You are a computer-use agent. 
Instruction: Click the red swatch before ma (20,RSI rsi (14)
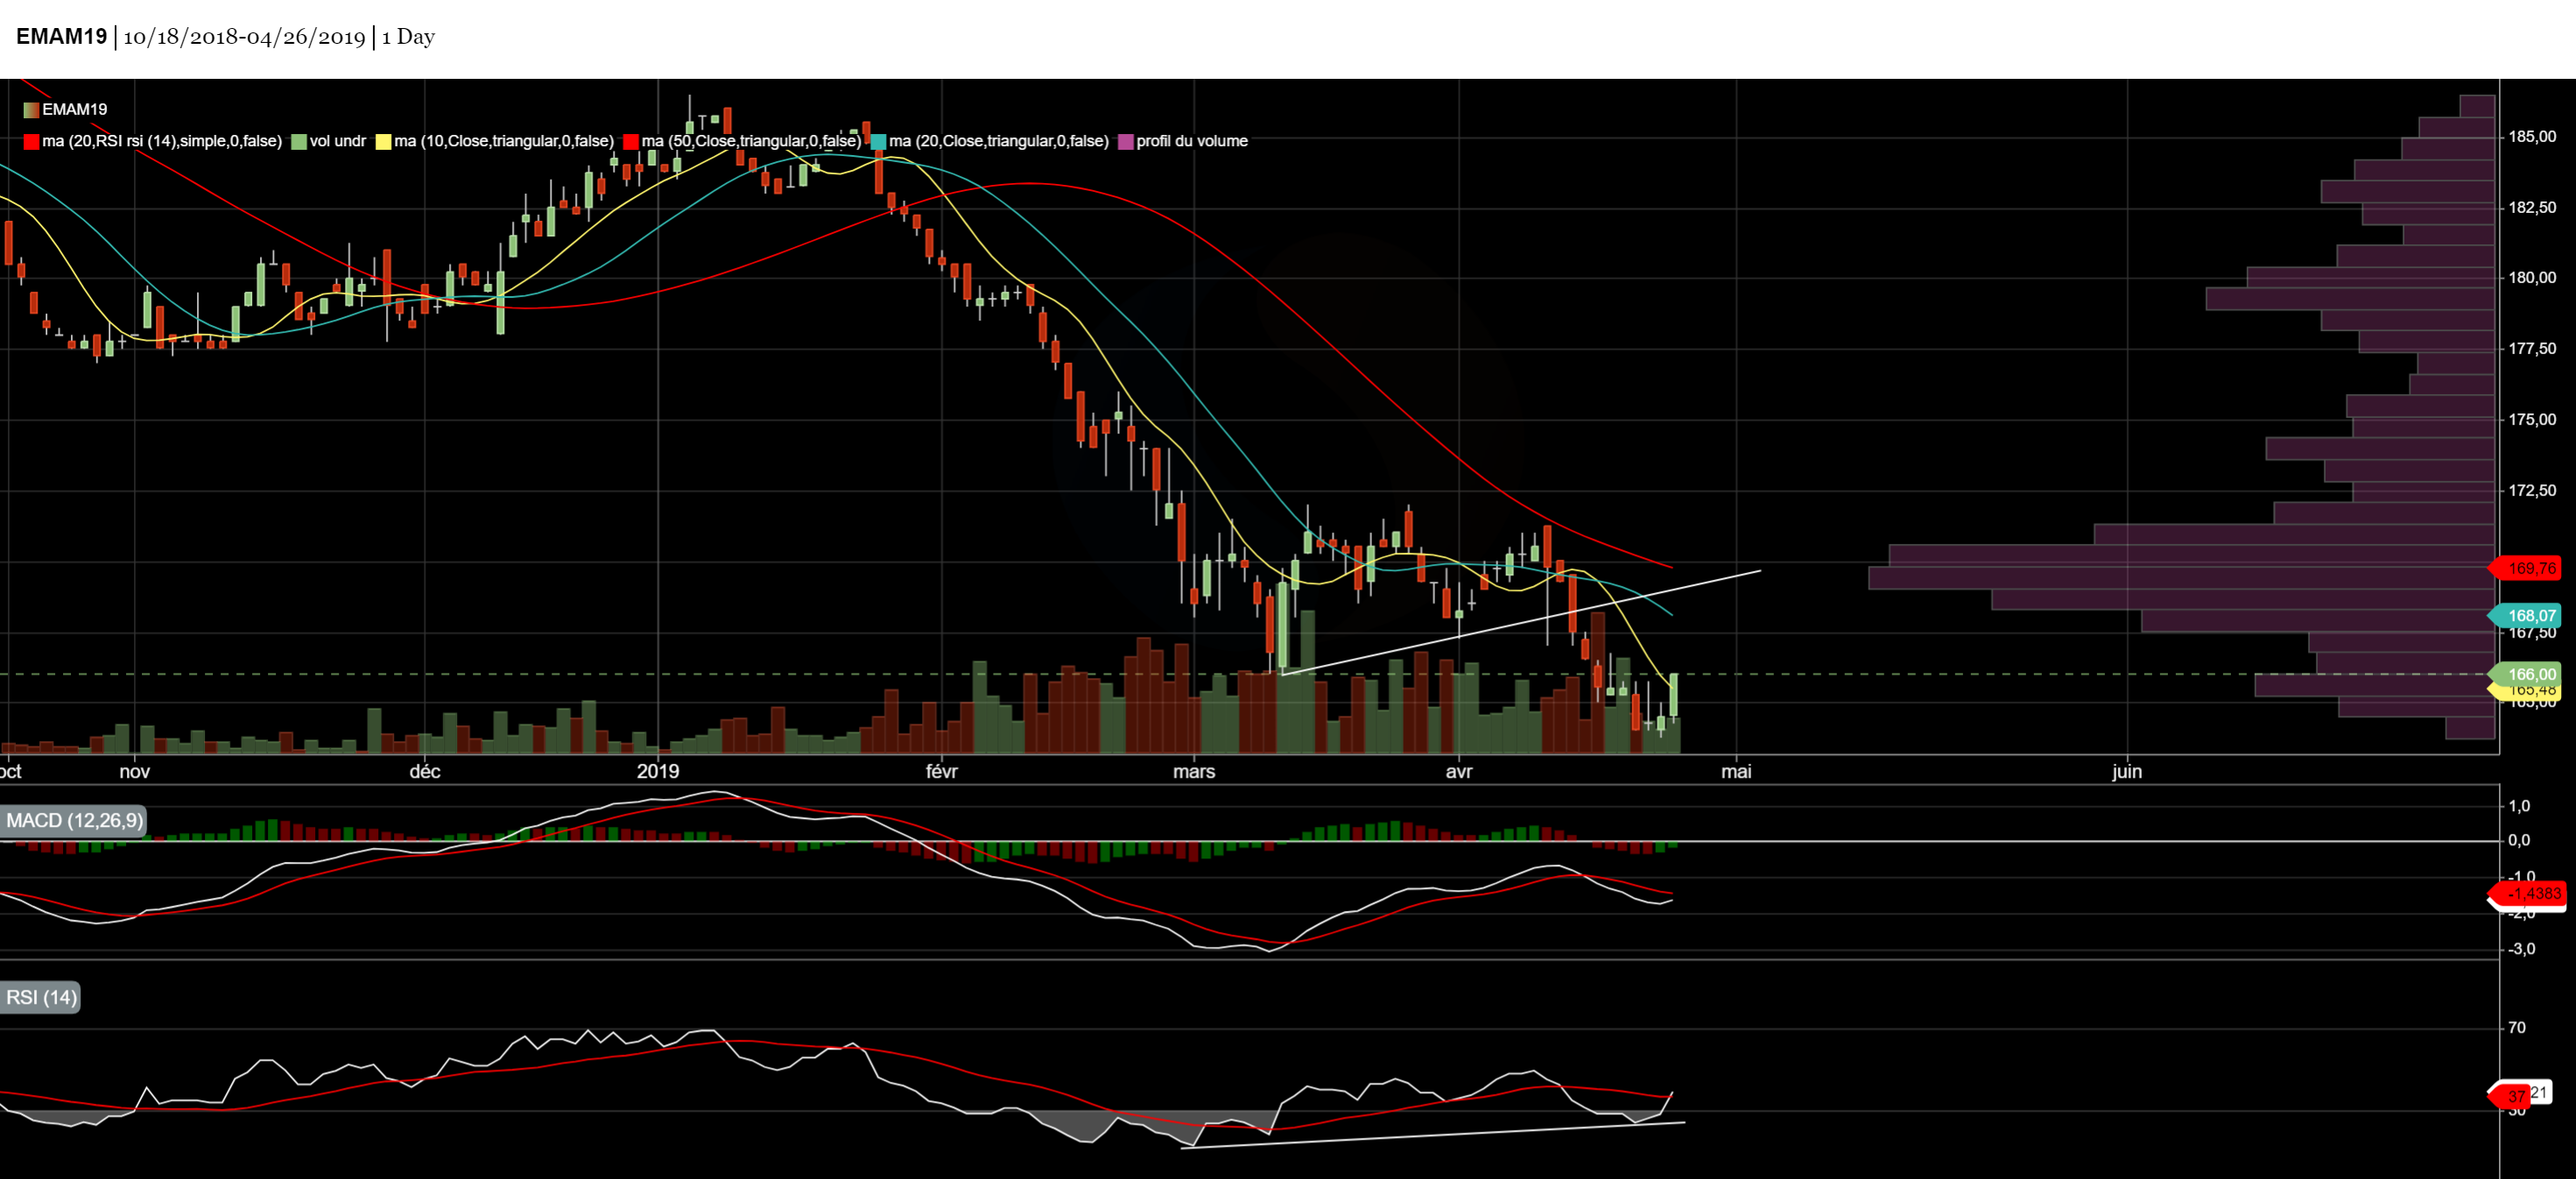pos(31,142)
